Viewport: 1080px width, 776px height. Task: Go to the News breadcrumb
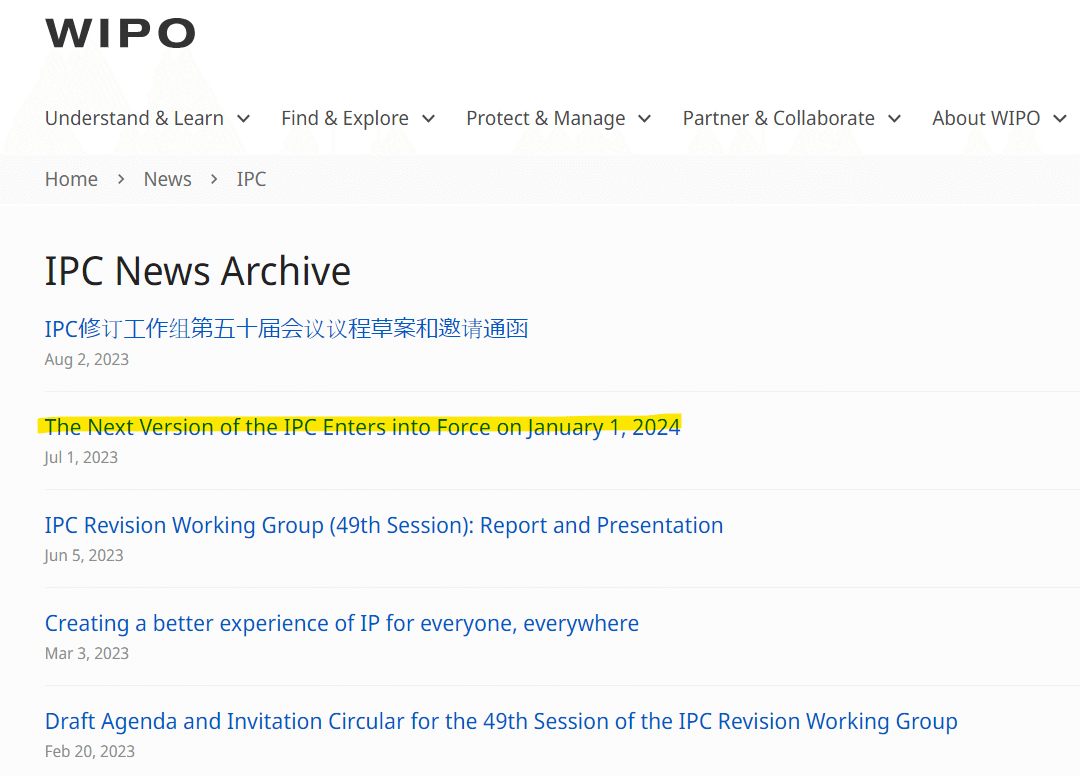(x=167, y=179)
